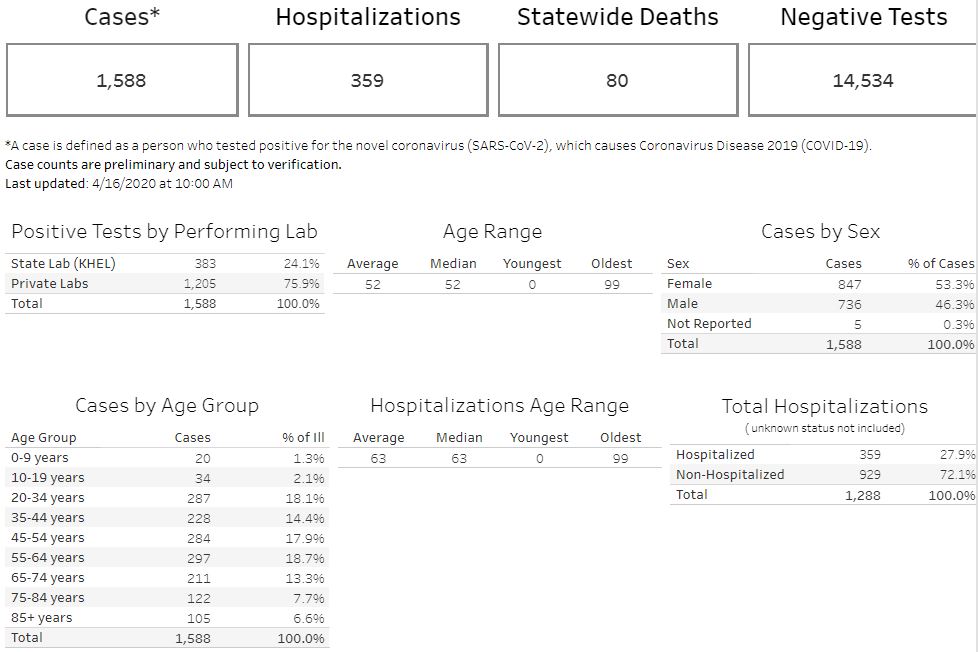Select the Private Labs row label

tap(49, 284)
